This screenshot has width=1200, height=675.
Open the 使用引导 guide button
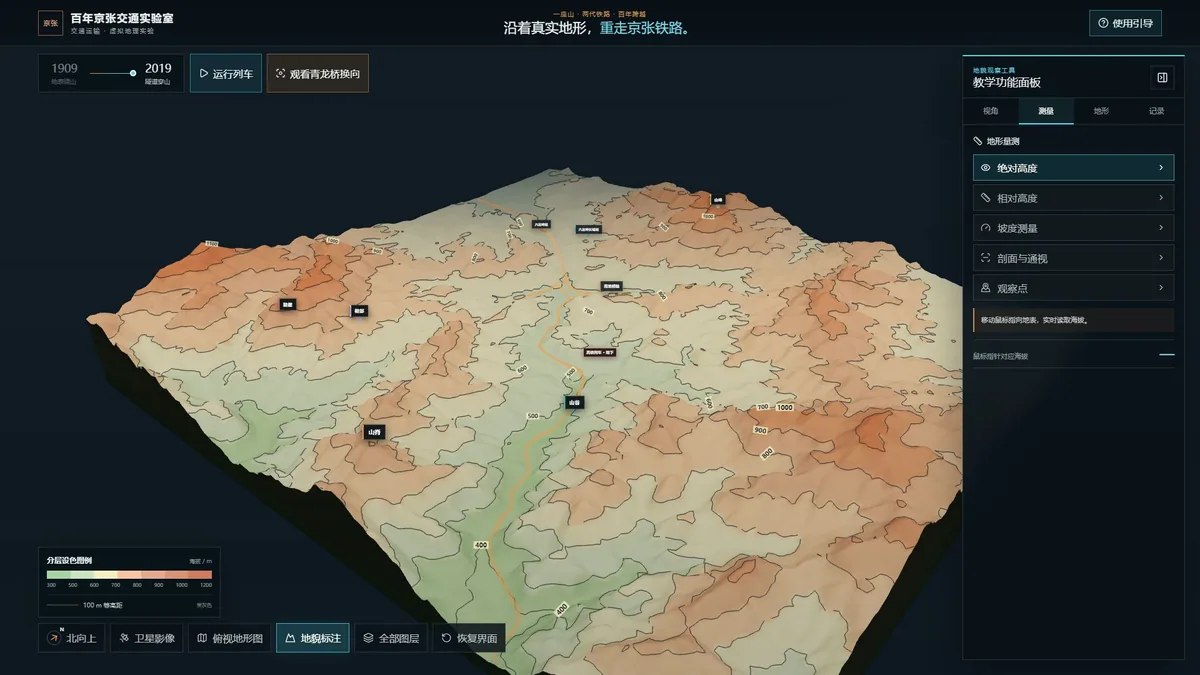click(x=1125, y=23)
